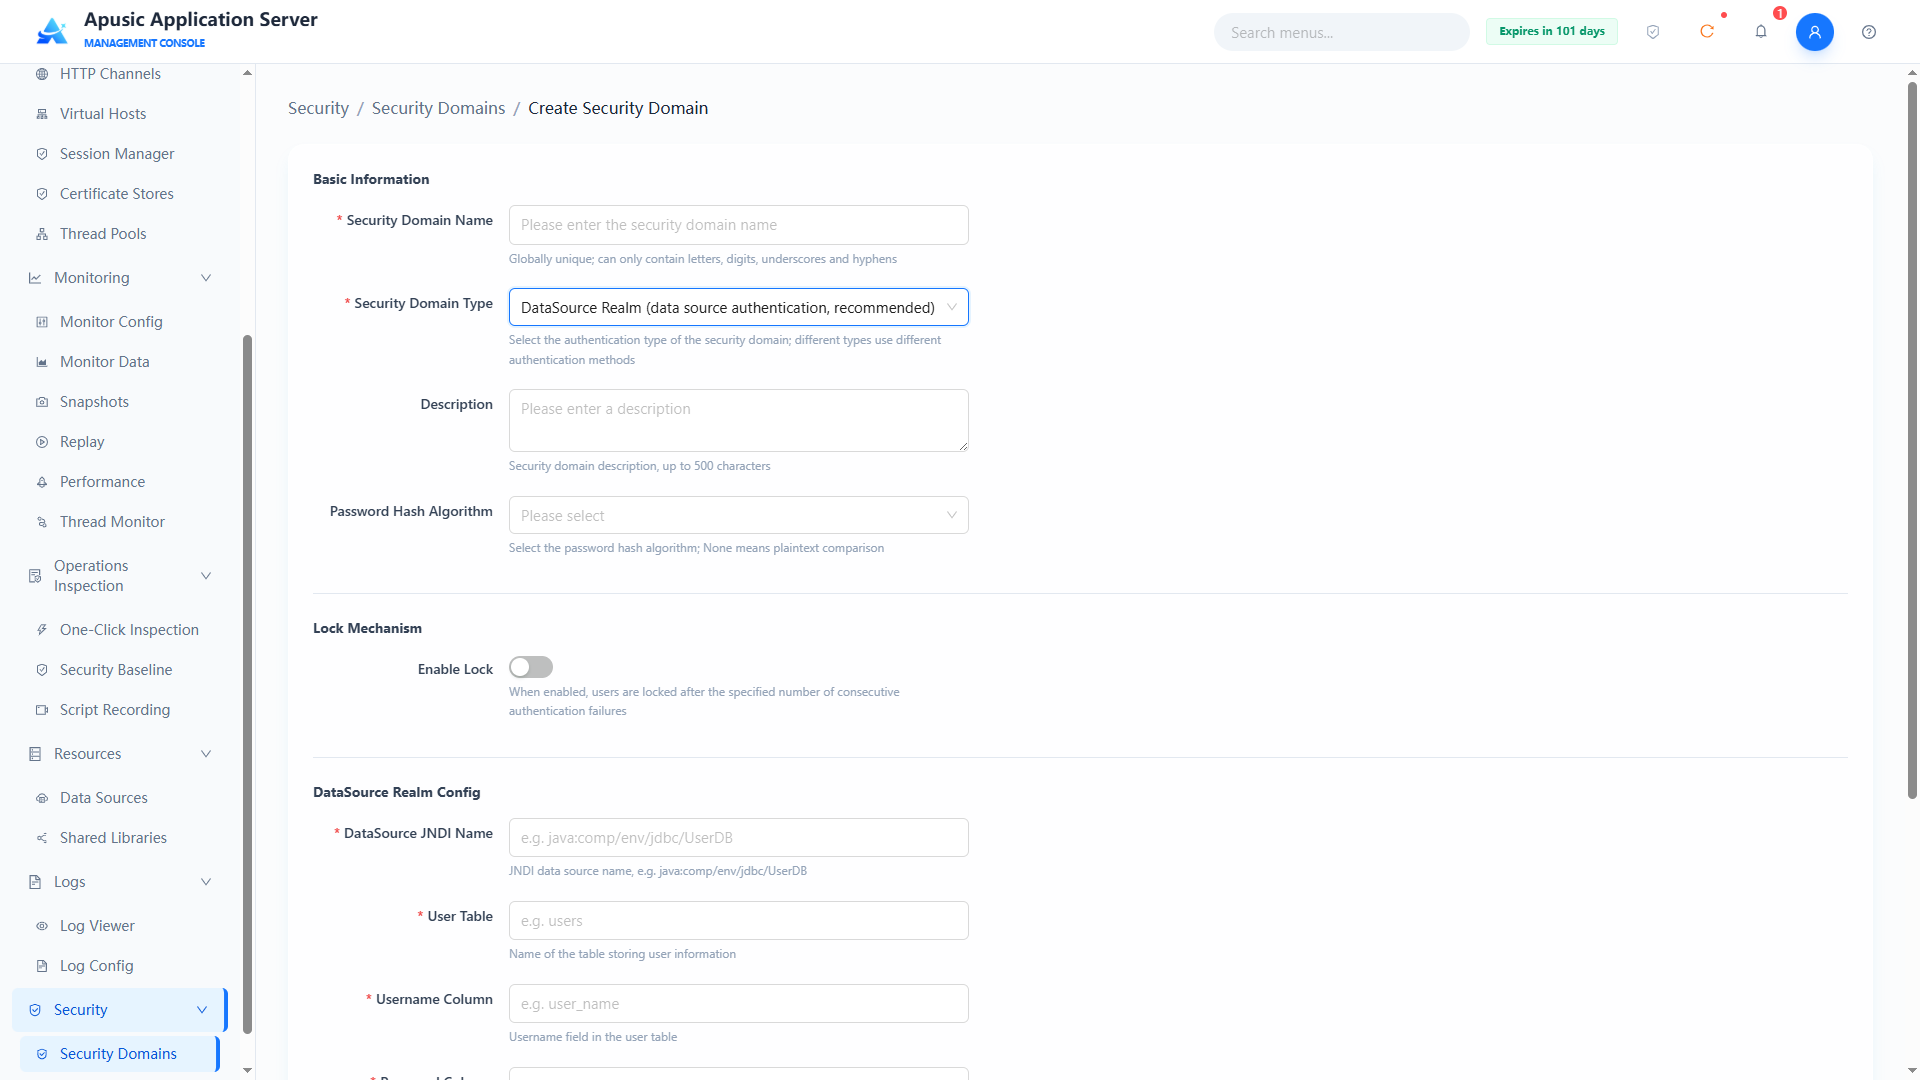This screenshot has width=1920, height=1080.
Task: Open Certificate Stores menu item
Action: coord(117,194)
